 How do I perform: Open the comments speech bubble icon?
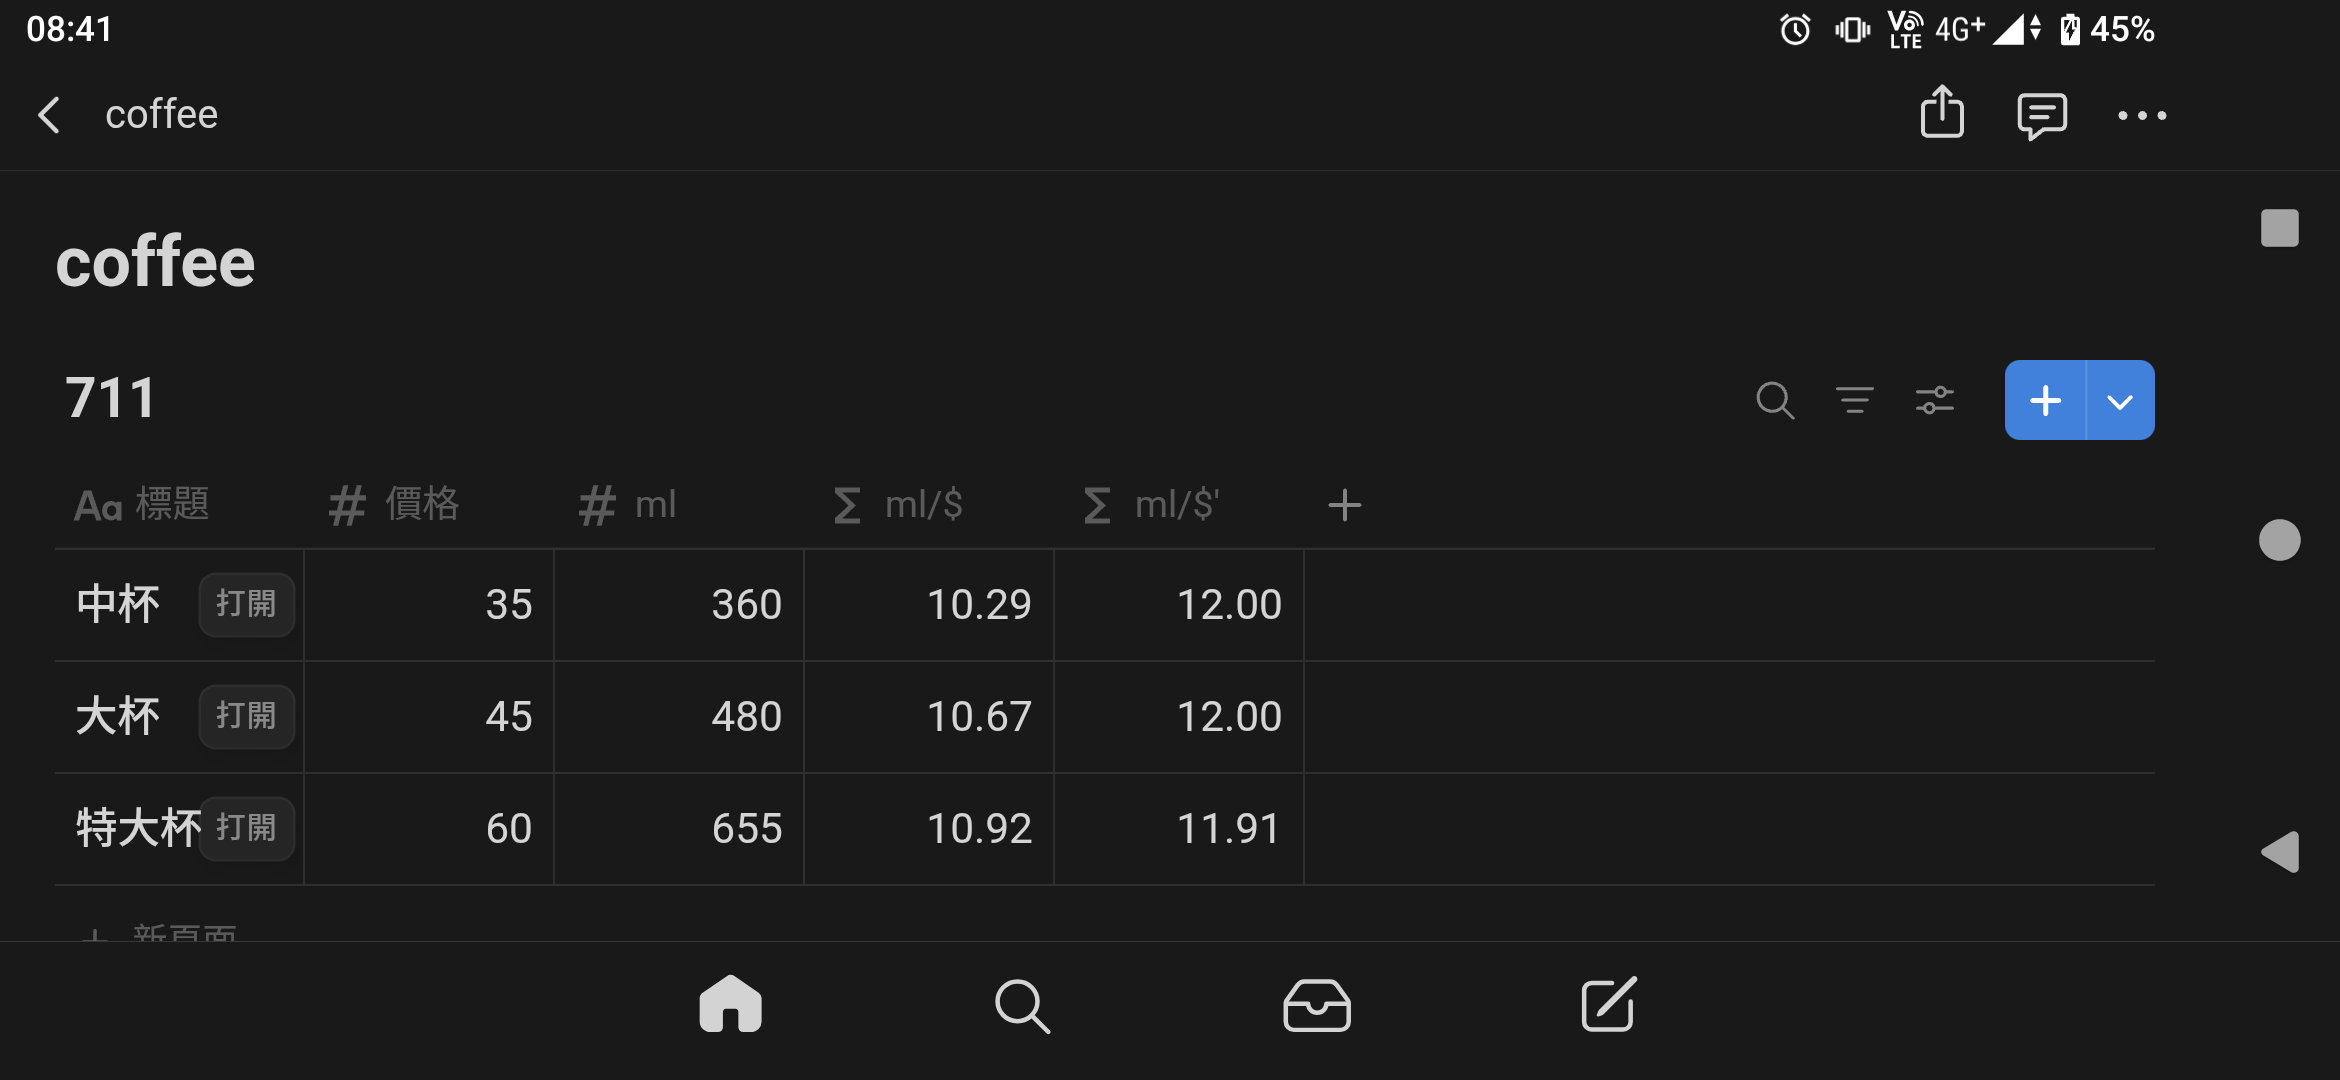click(2042, 116)
